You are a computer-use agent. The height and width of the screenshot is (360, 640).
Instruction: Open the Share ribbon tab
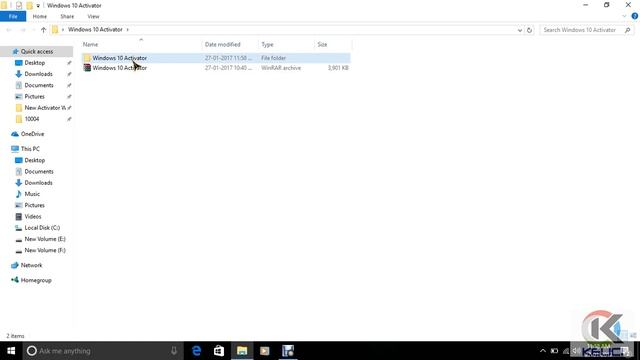(67, 17)
